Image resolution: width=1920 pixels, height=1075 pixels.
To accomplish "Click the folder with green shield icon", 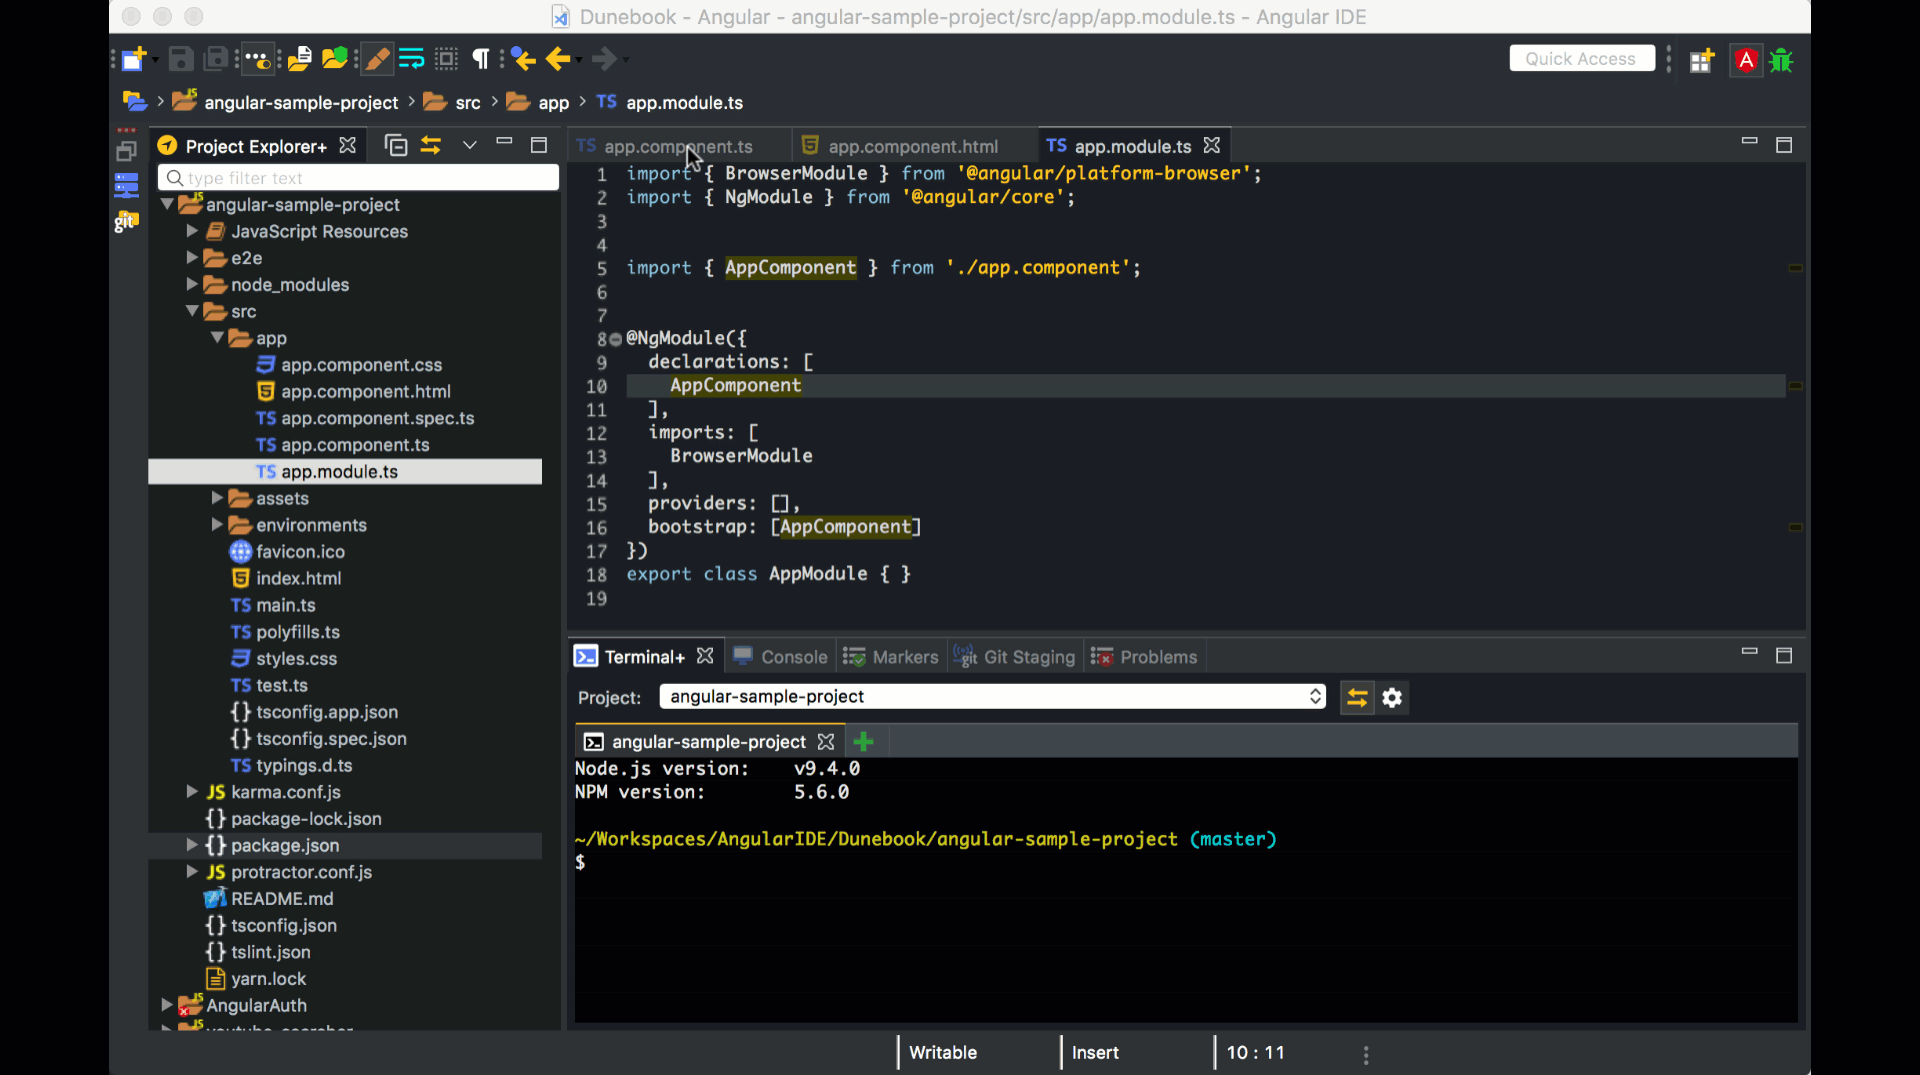I will [x=335, y=60].
